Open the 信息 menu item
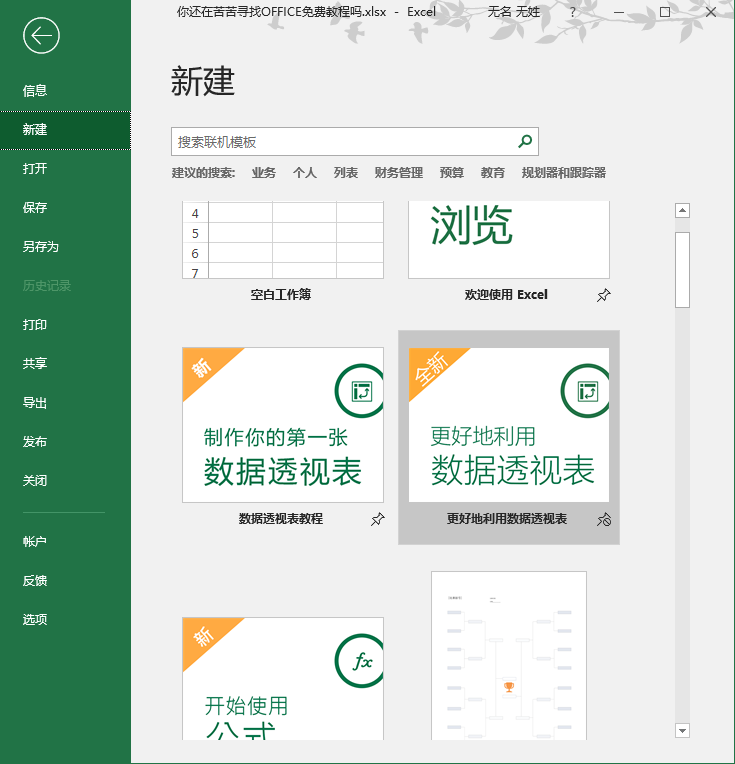Screen dimensions: 735x764 click(x=65, y=91)
